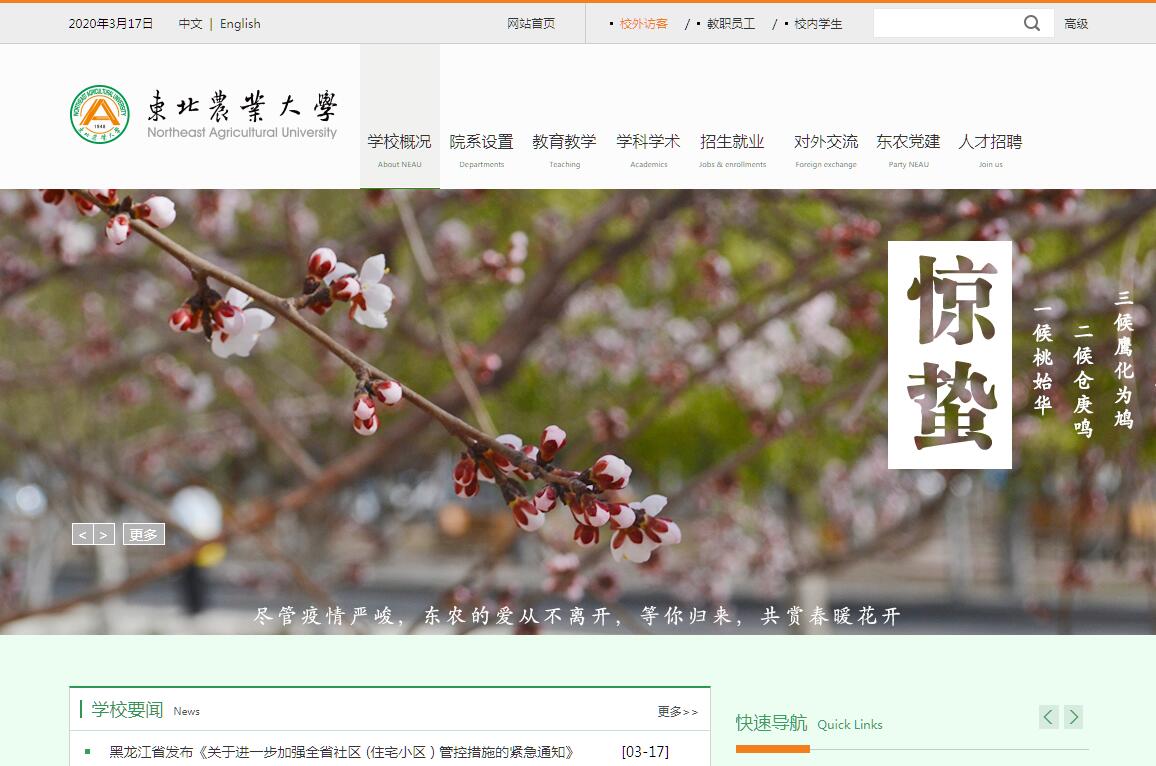Go to 对外交流 Foreign exchange
This screenshot has width=1156, height=766.
point(826,149)
